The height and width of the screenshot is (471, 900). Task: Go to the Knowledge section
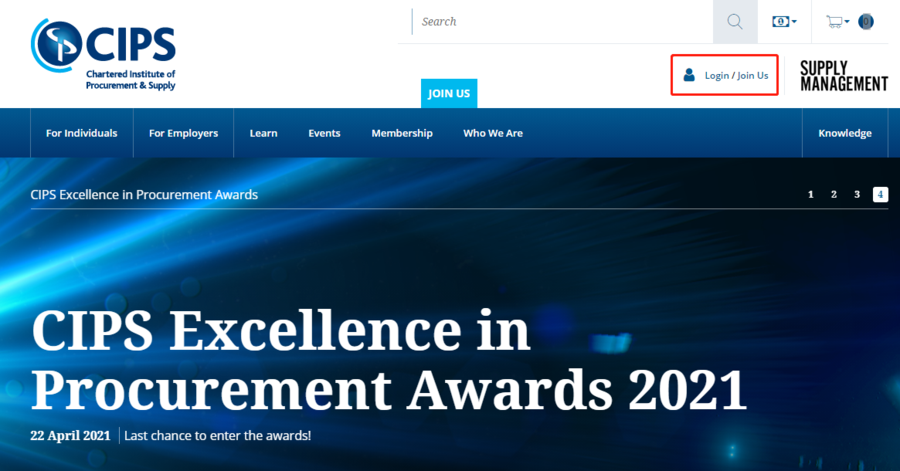pos(845,133)
